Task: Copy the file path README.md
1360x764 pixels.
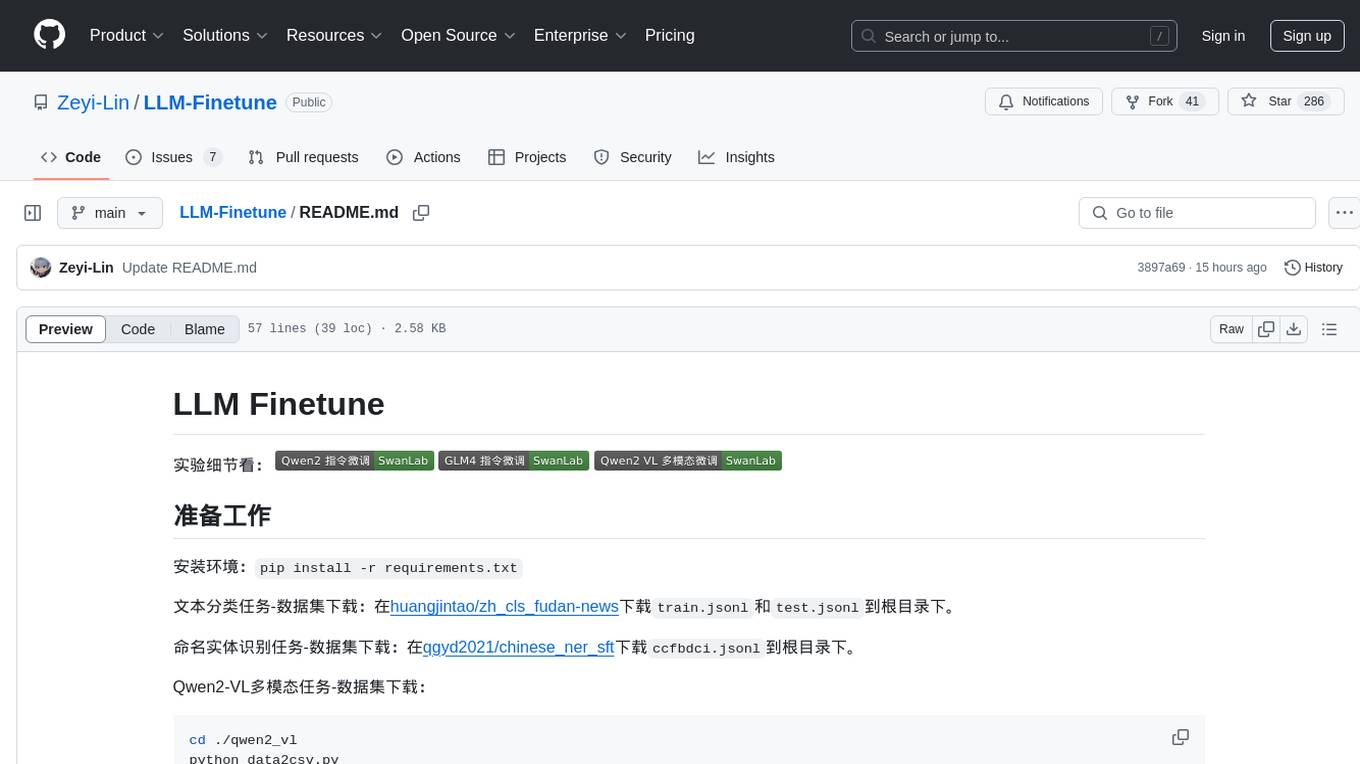Action: (421, 213)
